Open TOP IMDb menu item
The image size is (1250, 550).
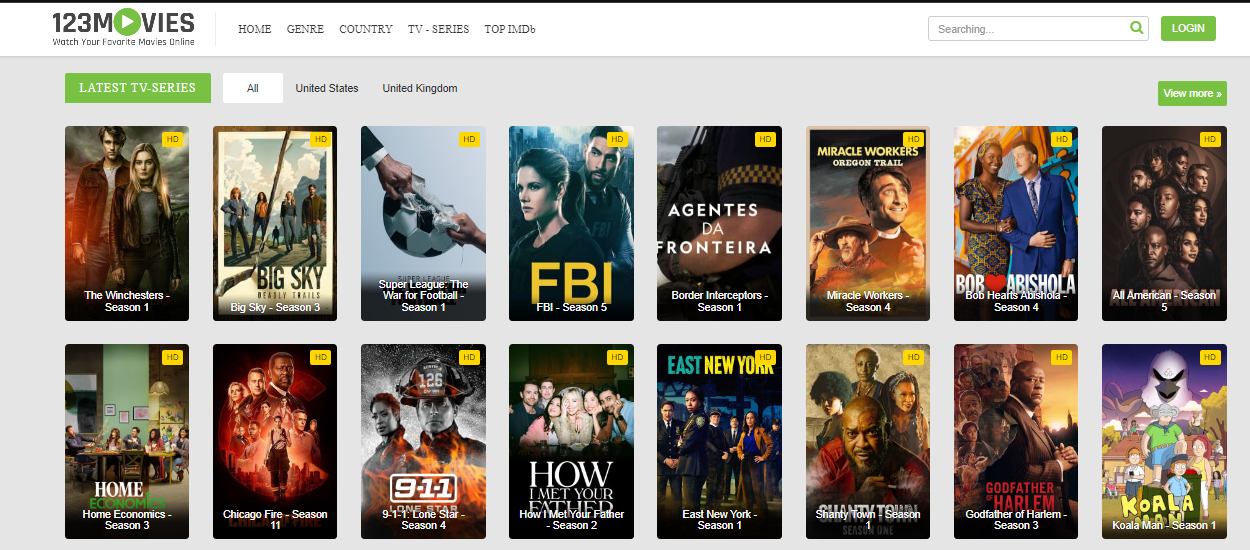pyautogui.click(x=510, y=29)
